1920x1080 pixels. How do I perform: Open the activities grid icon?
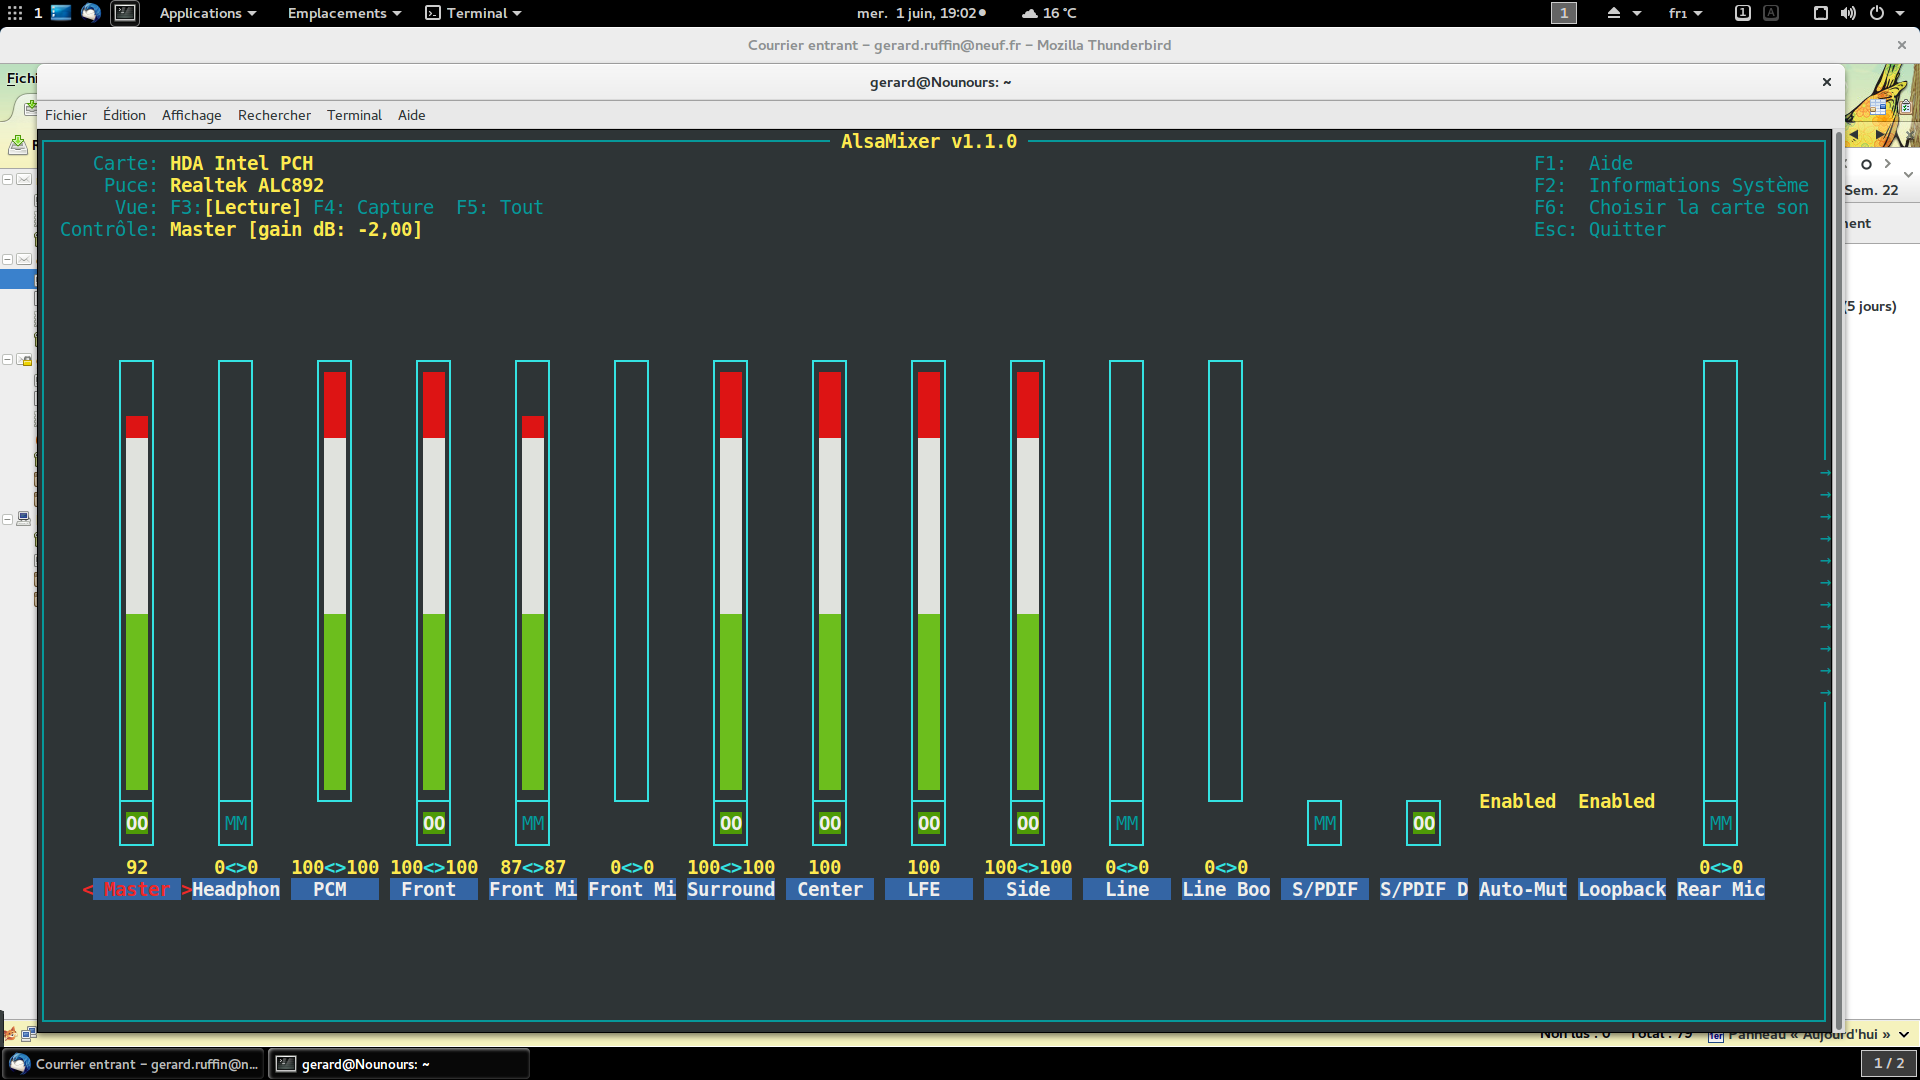[x=14, y=13]
